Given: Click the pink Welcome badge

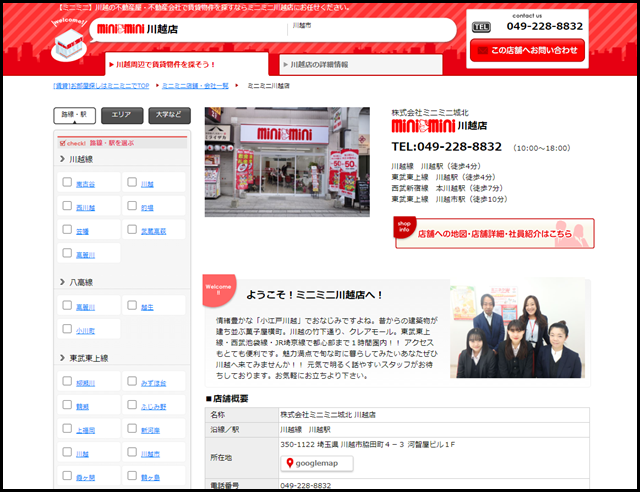Looking at the screenshot, I should [219, 290].
